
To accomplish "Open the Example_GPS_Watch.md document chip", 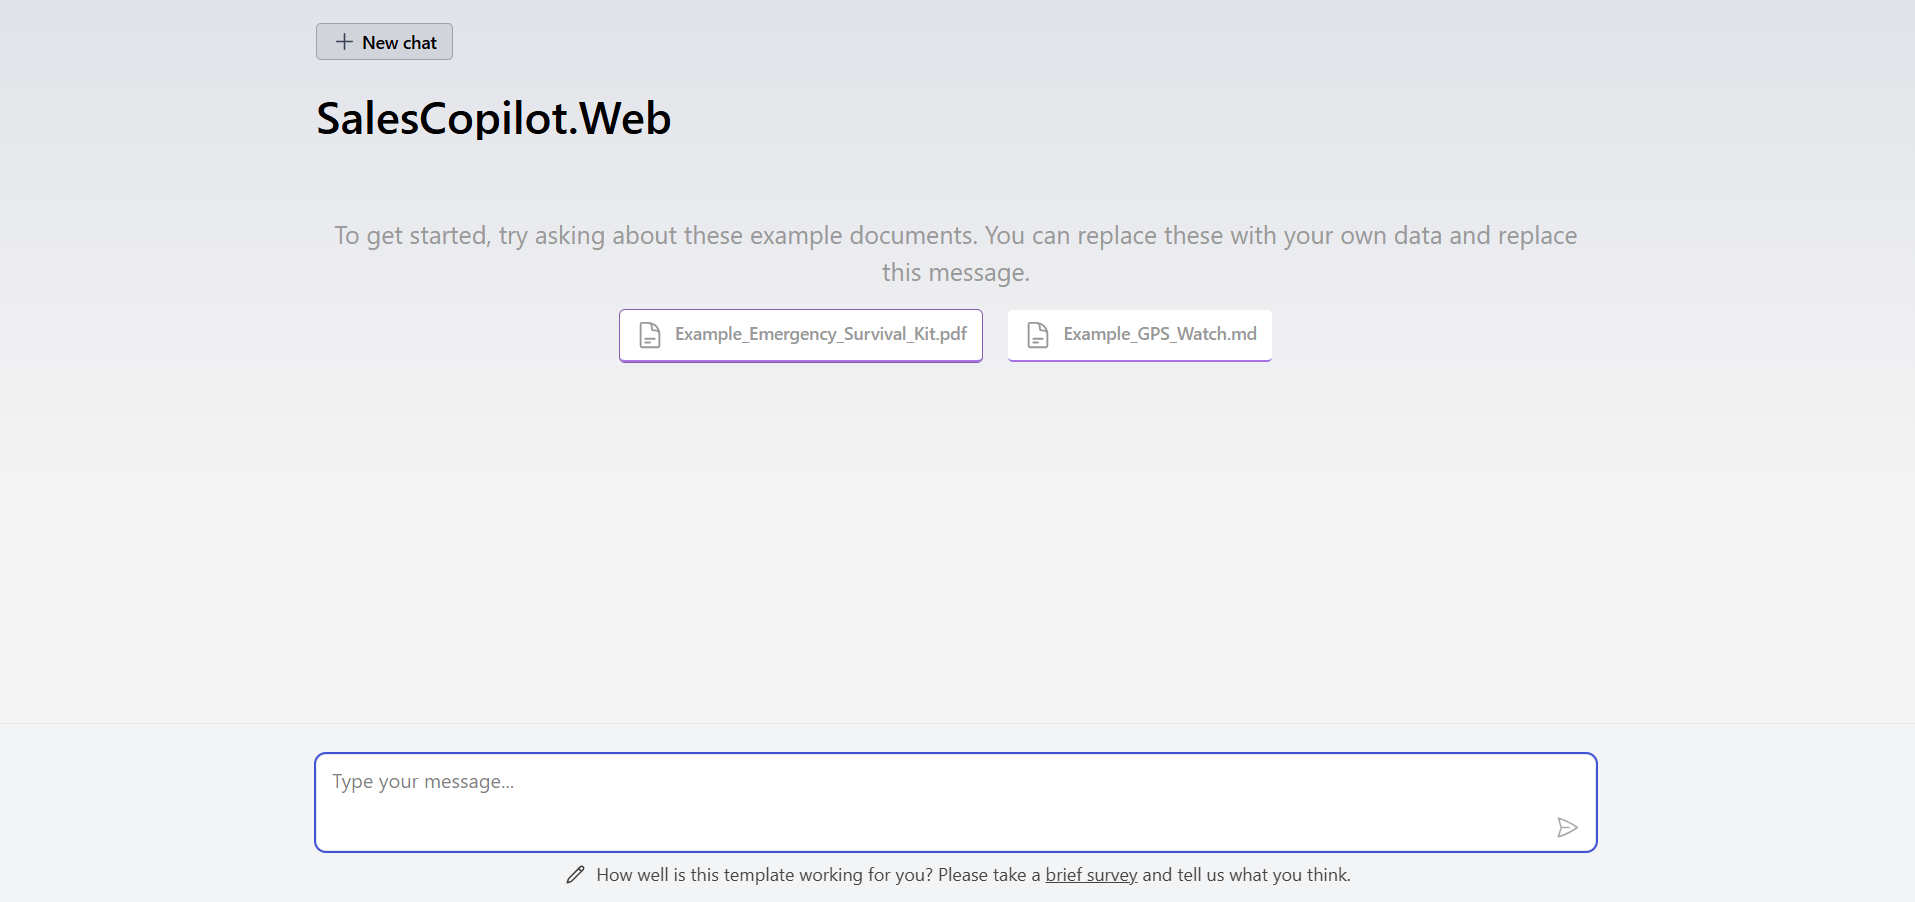I will click(1140, 334).
